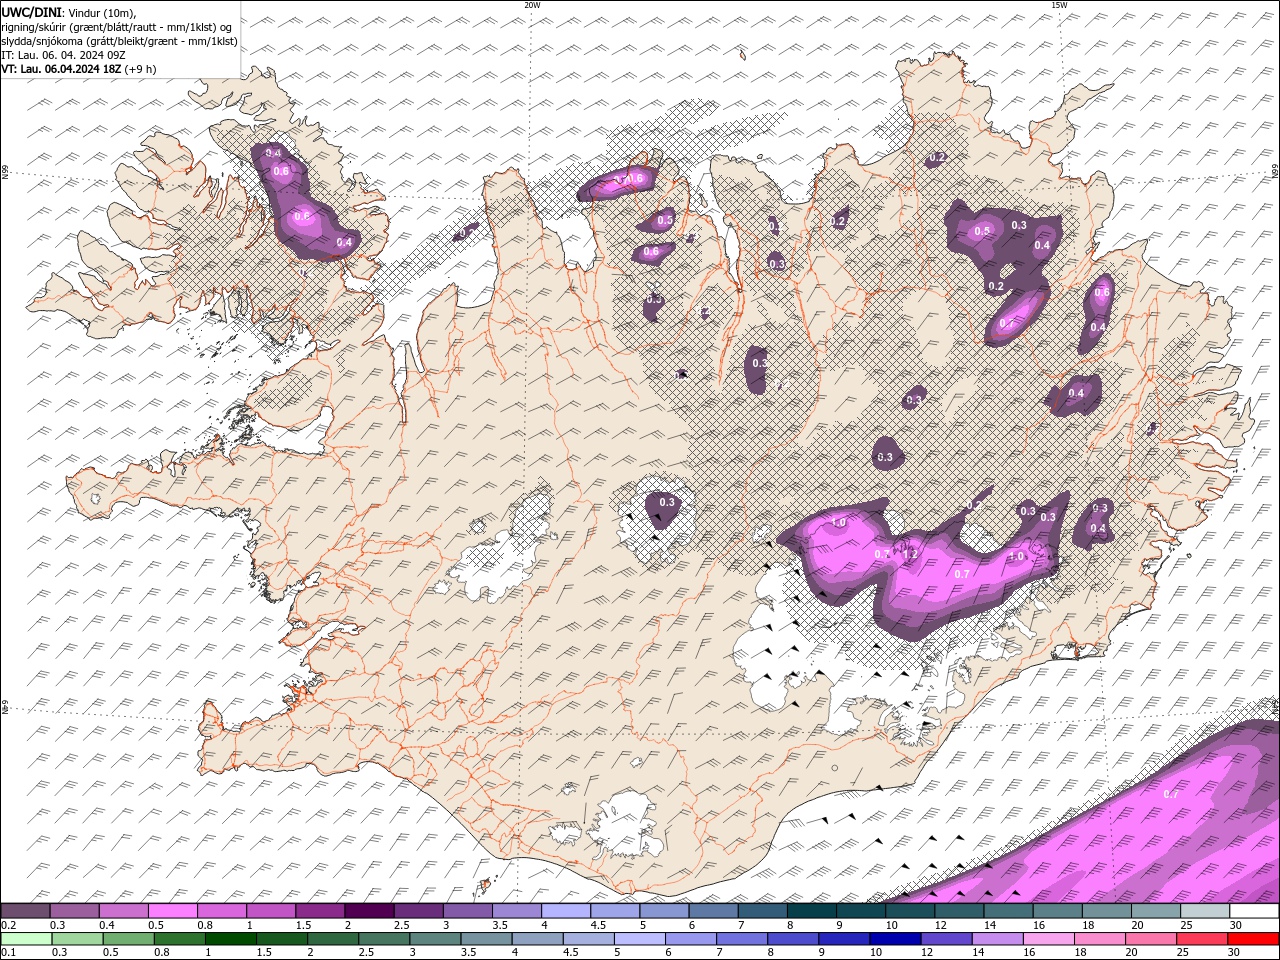The height and width of the screenshot is (960, 1280).
Task: Click the 1.2 snowfall value on the map
Action: click(910, 553)
